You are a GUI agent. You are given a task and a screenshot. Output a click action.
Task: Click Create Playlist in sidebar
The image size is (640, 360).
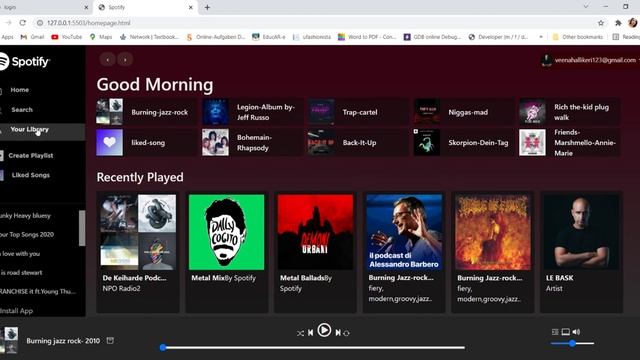[31, 156]
